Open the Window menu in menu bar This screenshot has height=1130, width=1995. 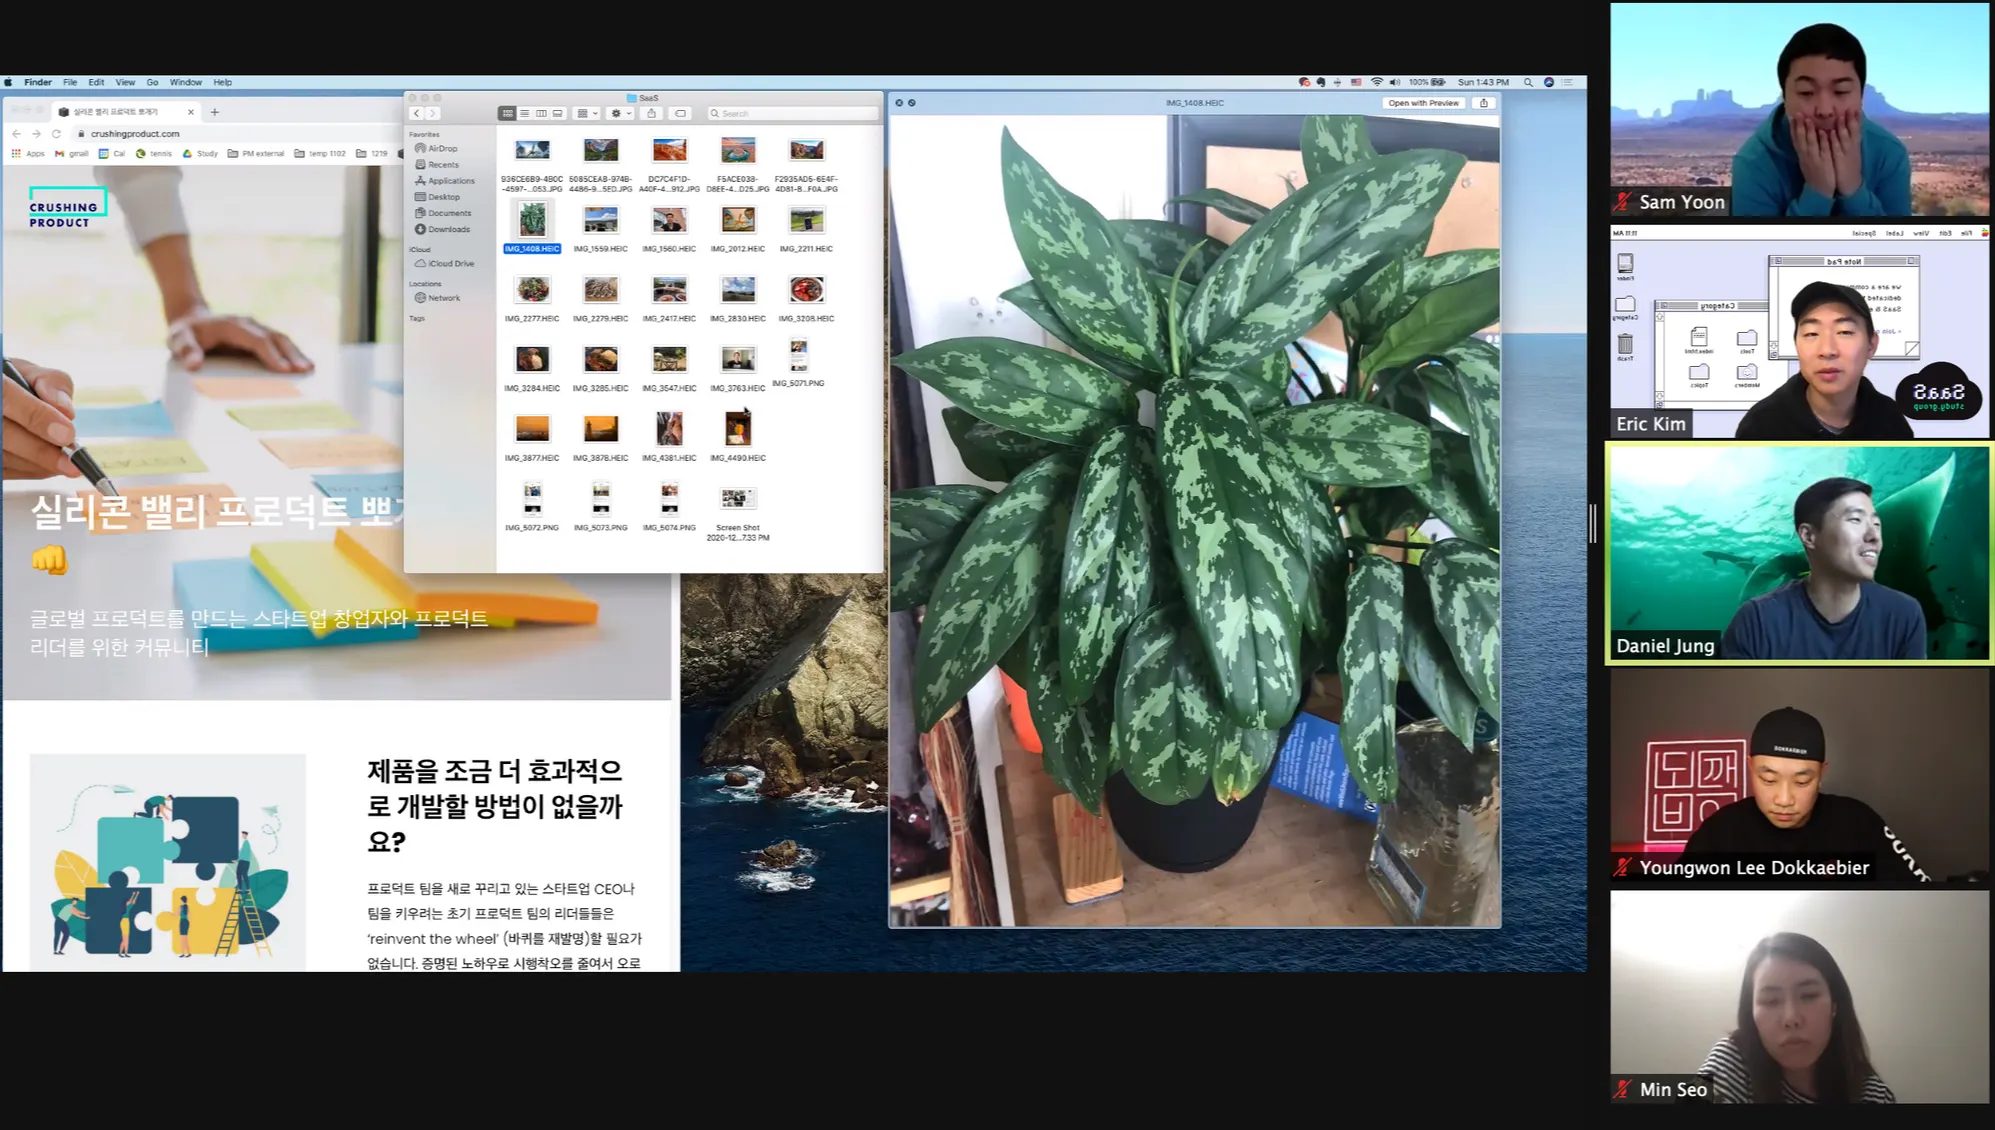(x=185, y=82)
